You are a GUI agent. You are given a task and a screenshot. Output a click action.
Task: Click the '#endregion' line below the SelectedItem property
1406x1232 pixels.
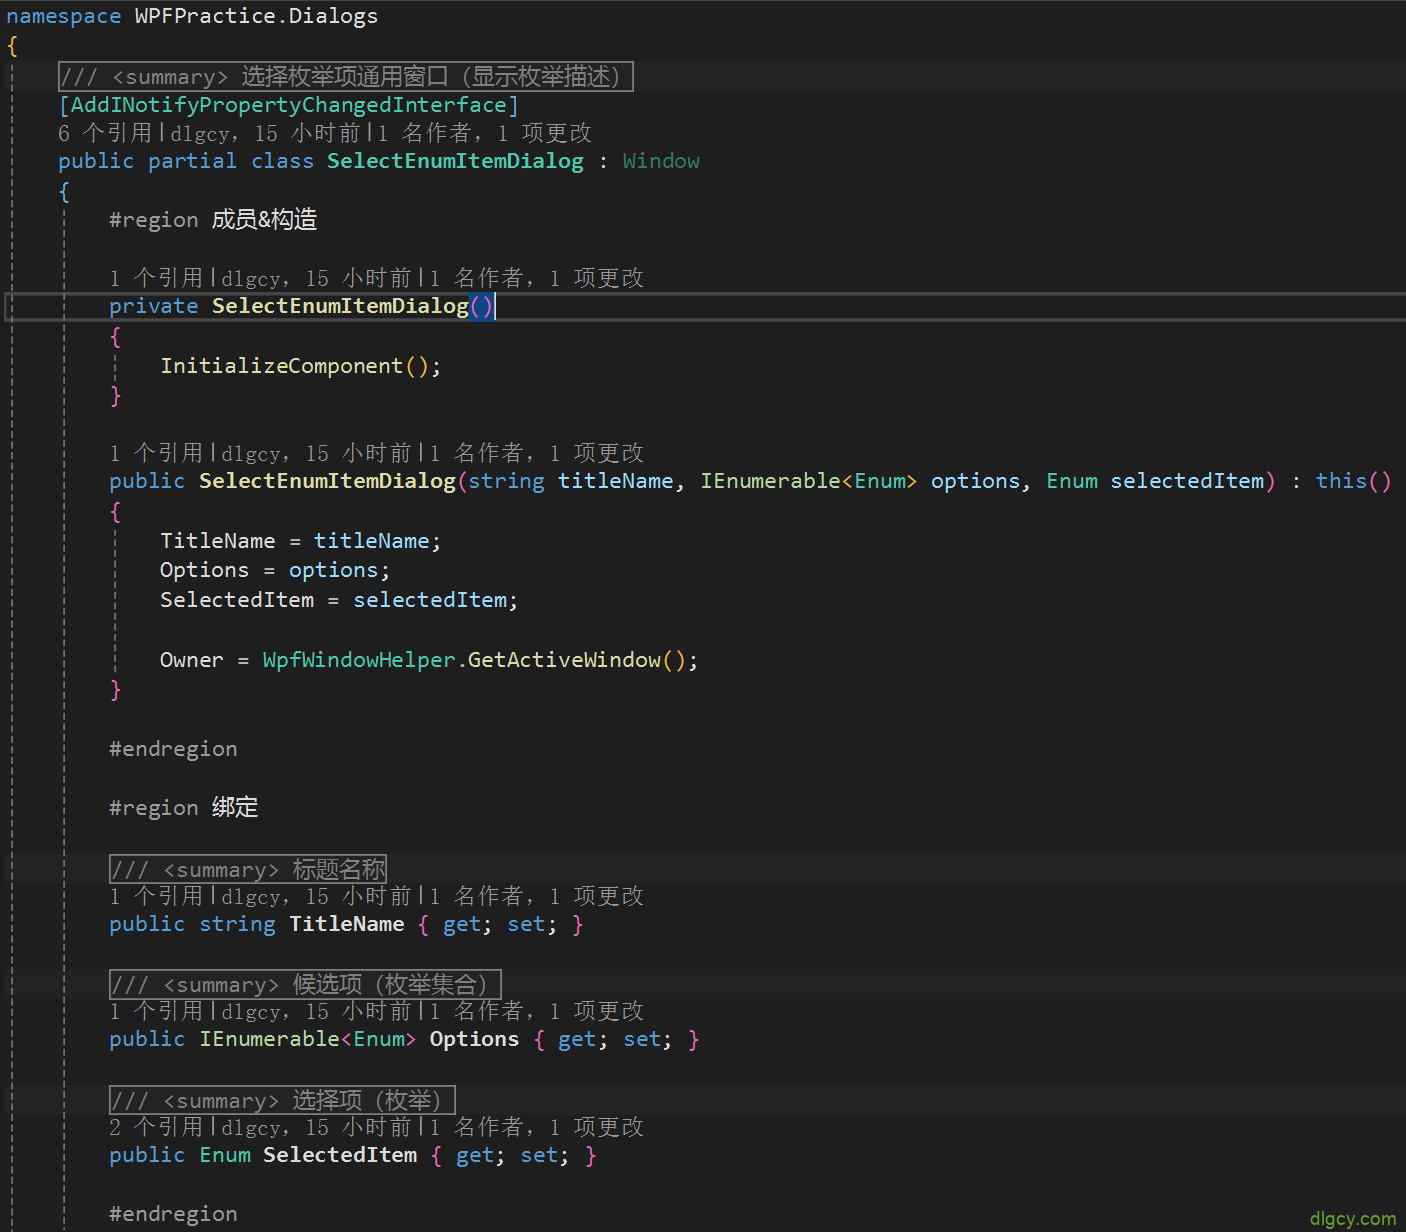click(x=173, y=1214)
